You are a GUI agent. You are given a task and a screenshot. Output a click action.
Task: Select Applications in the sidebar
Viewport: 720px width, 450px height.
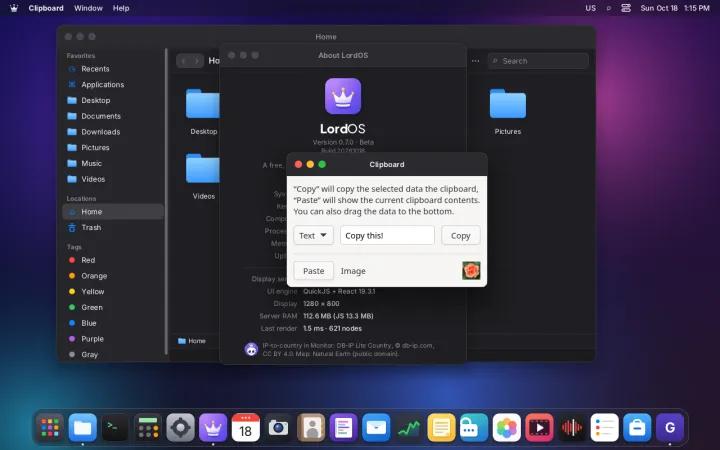(113, 84)
